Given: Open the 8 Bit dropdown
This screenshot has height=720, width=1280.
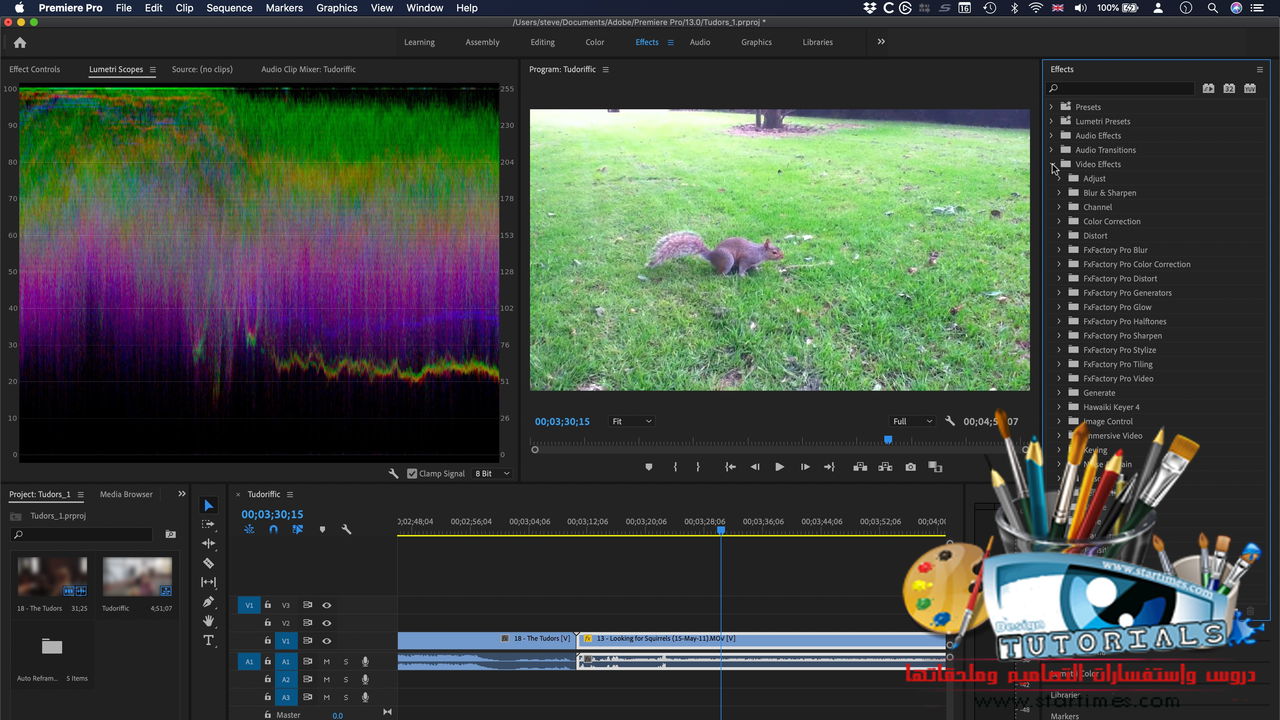Looking at the screenshot, I should (492, 473).
